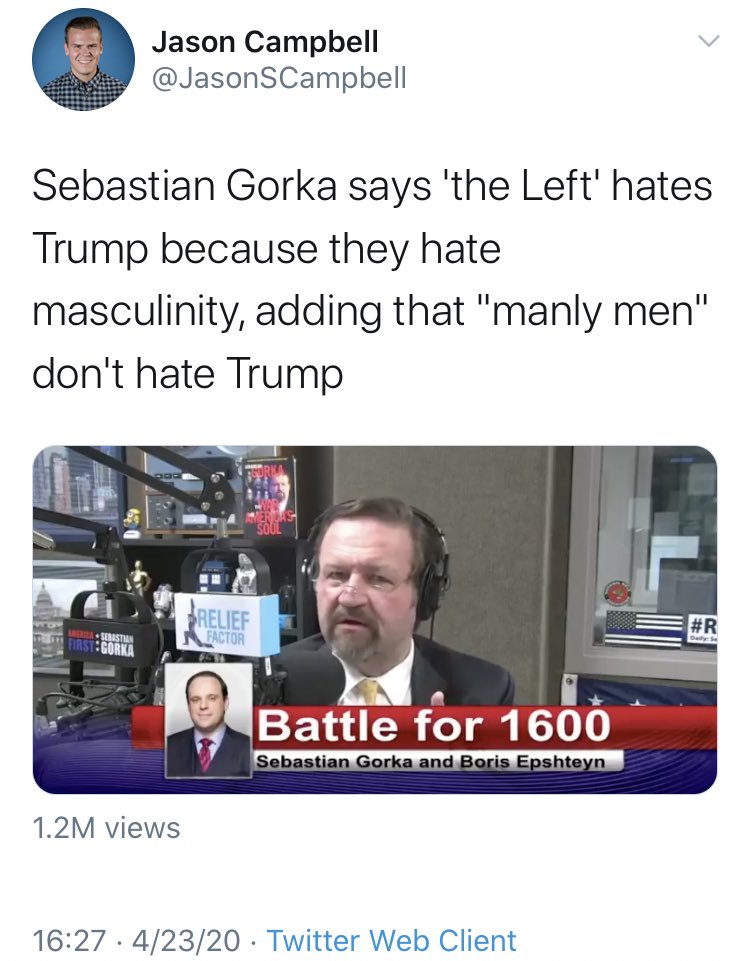Open Jason Campbell's profile avatar
The width and height of the screenshot is (749, 961).
(83, 59)
